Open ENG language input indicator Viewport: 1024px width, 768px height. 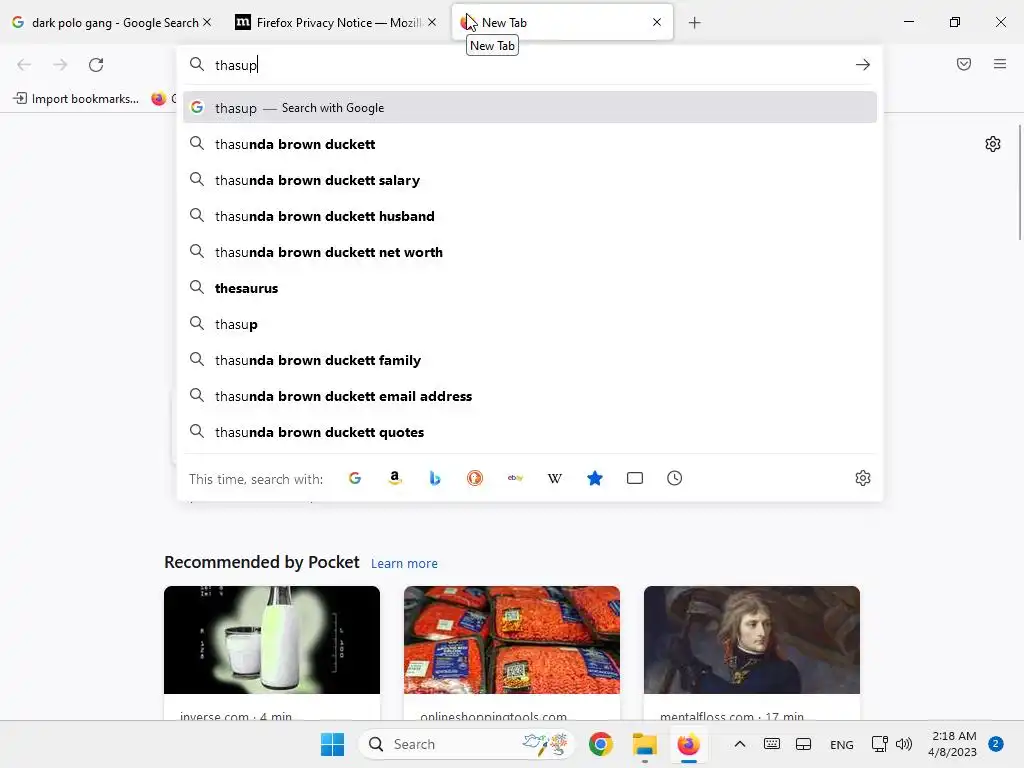click(841, 744)
